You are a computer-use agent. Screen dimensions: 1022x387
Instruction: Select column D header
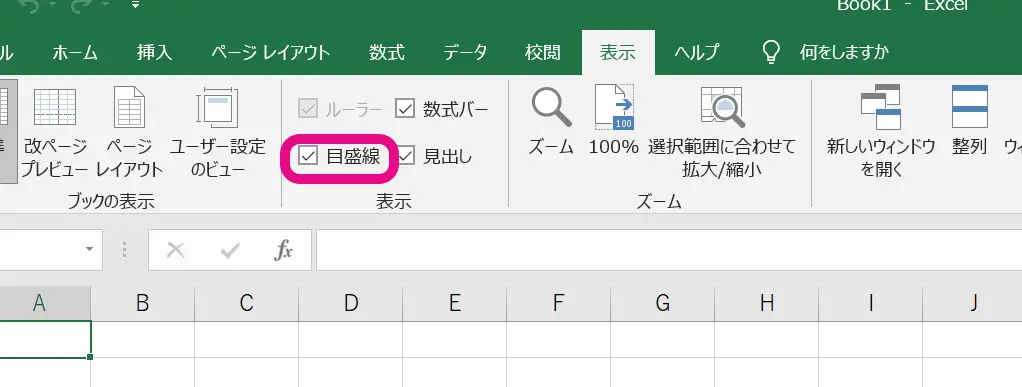351,303
